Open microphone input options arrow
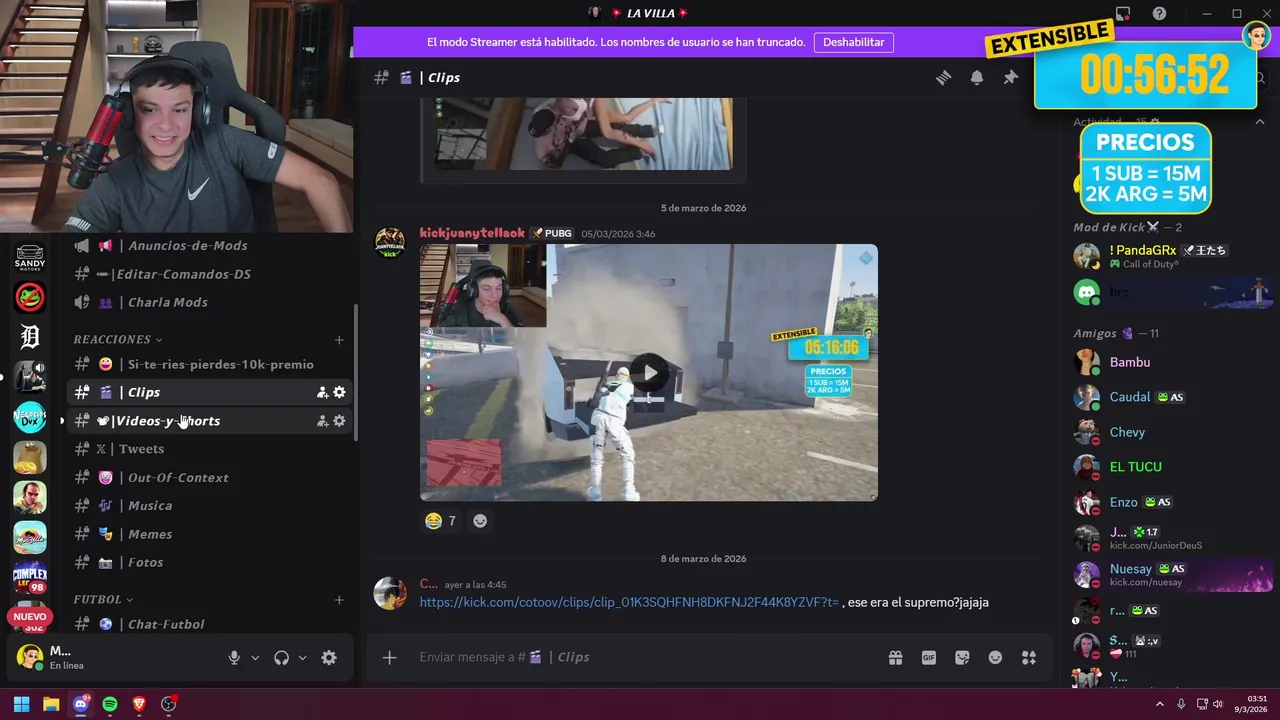 pyautogui.click(x=255, y=657)
